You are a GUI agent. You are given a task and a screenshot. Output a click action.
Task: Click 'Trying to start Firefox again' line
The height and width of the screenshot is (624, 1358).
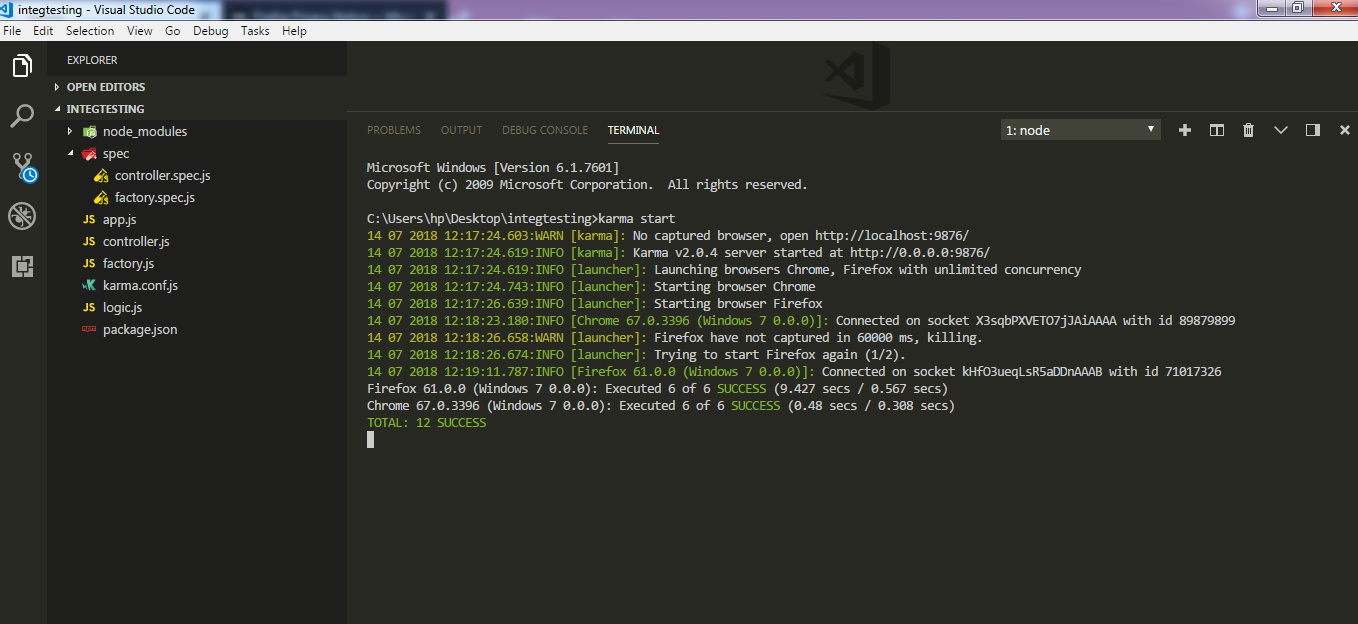click(x=636, y=354)
